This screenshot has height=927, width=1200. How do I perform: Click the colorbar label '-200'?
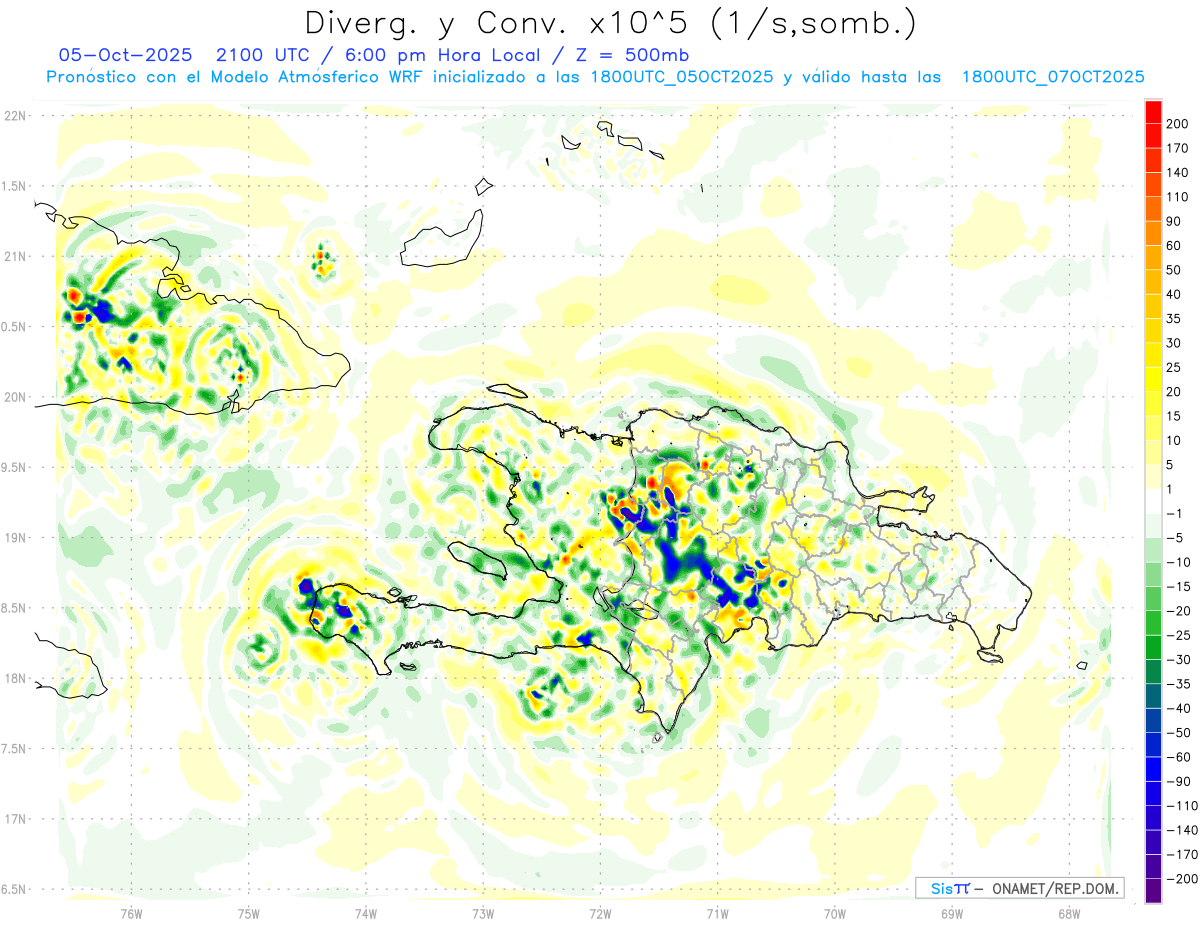(1181, 879)
